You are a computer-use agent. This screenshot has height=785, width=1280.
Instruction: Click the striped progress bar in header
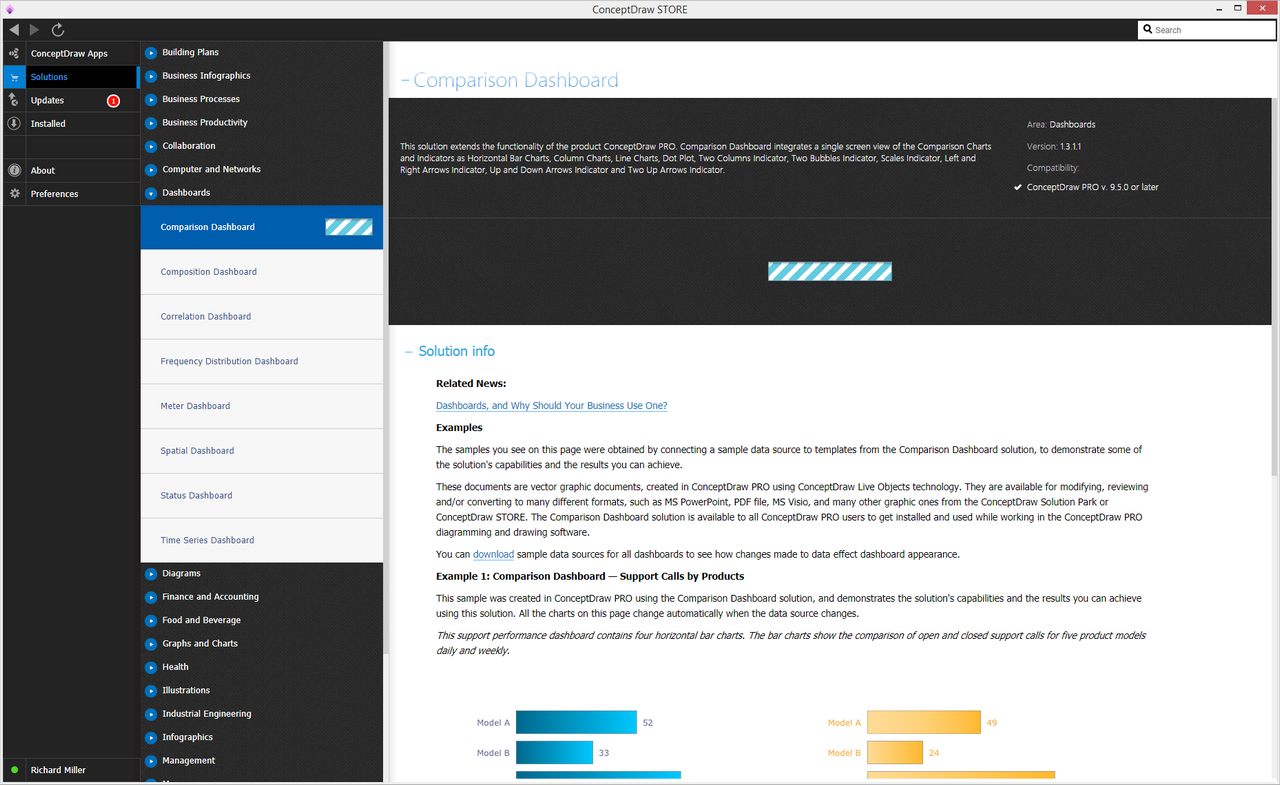pyautogui.click(x=830, y=271)
